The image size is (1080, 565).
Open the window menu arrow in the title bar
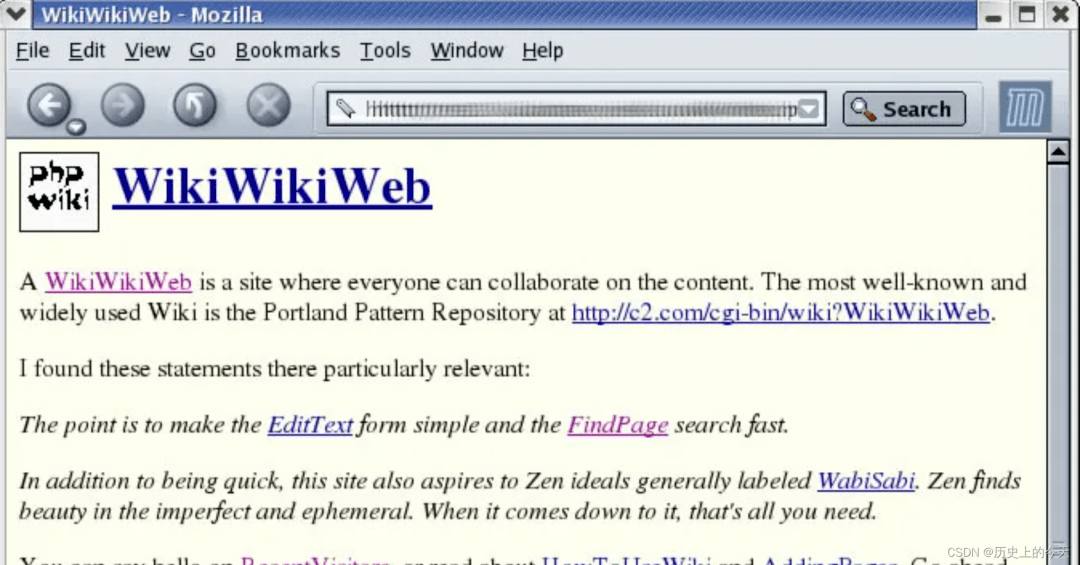(x=15, y=14)
